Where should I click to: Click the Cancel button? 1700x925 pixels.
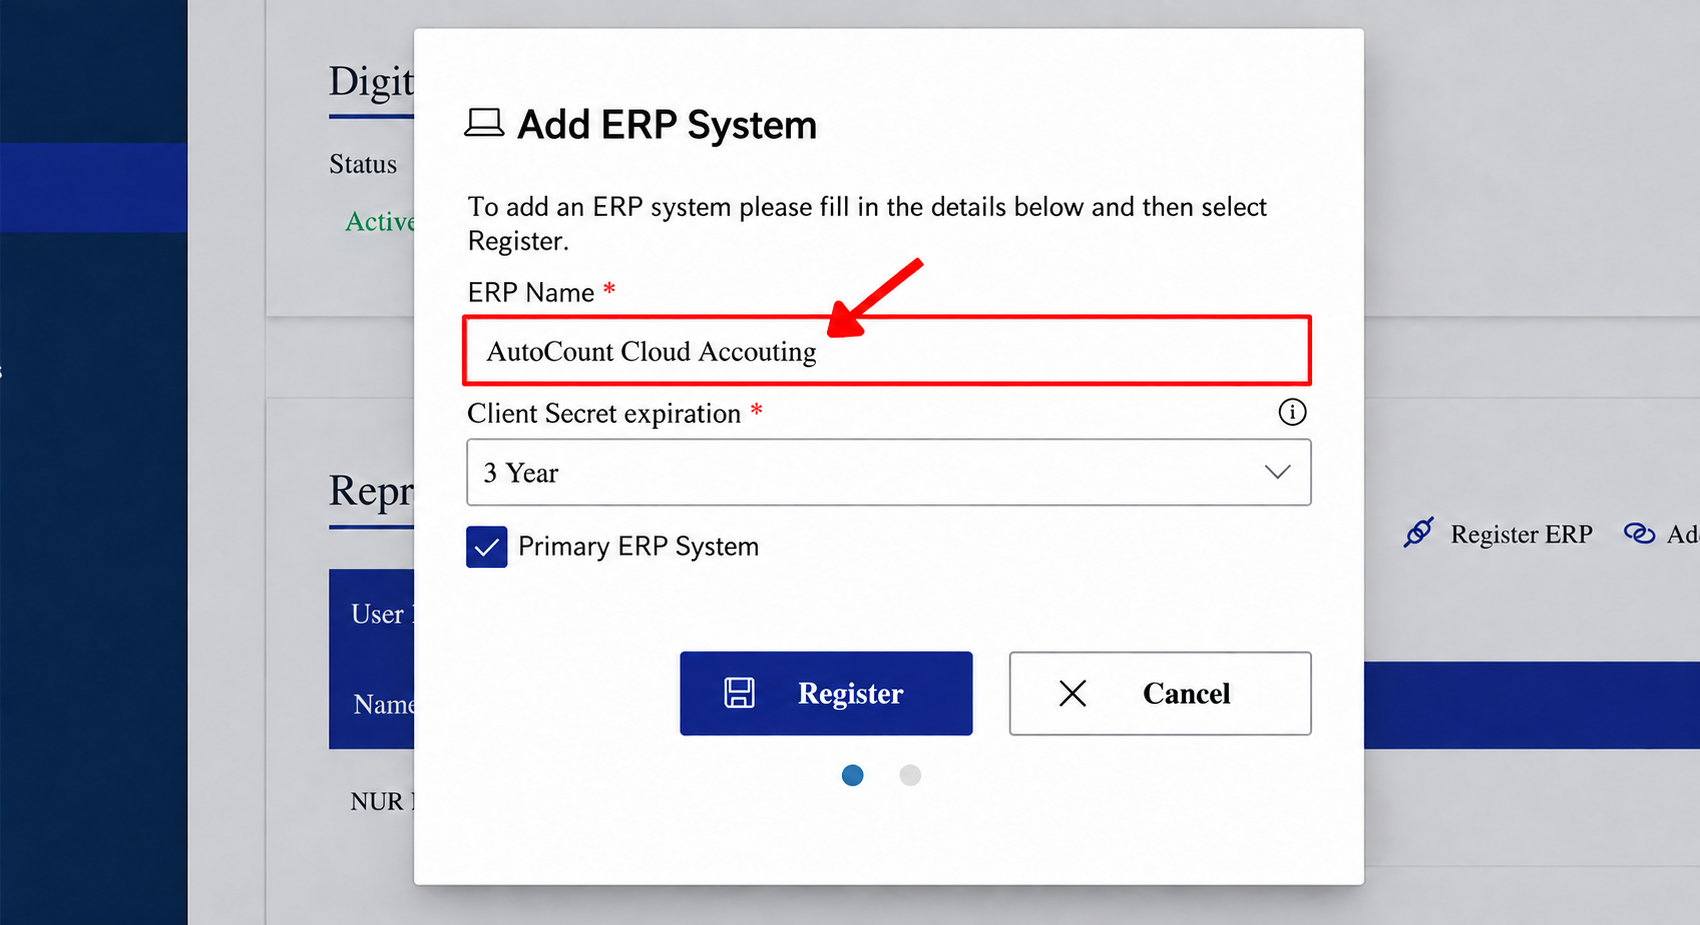coord(1160,693)
